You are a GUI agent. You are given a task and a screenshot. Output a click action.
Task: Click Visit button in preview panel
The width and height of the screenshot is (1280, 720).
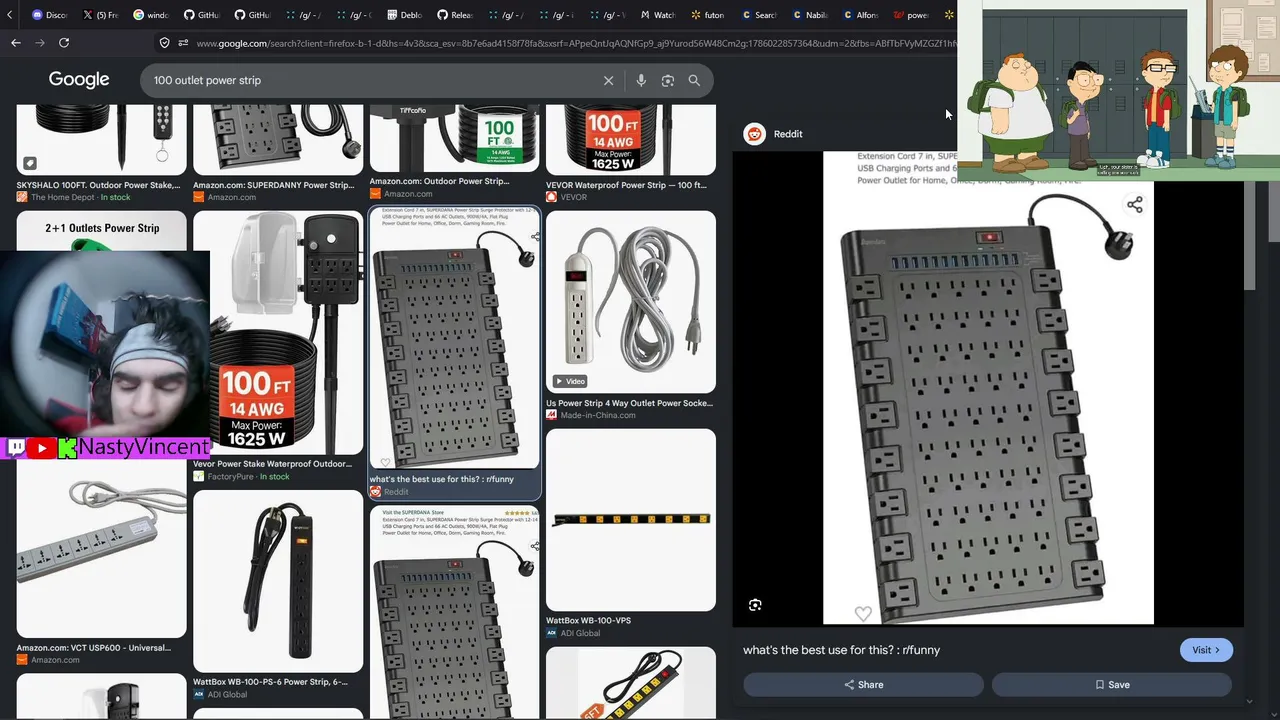pos(1206,650)
